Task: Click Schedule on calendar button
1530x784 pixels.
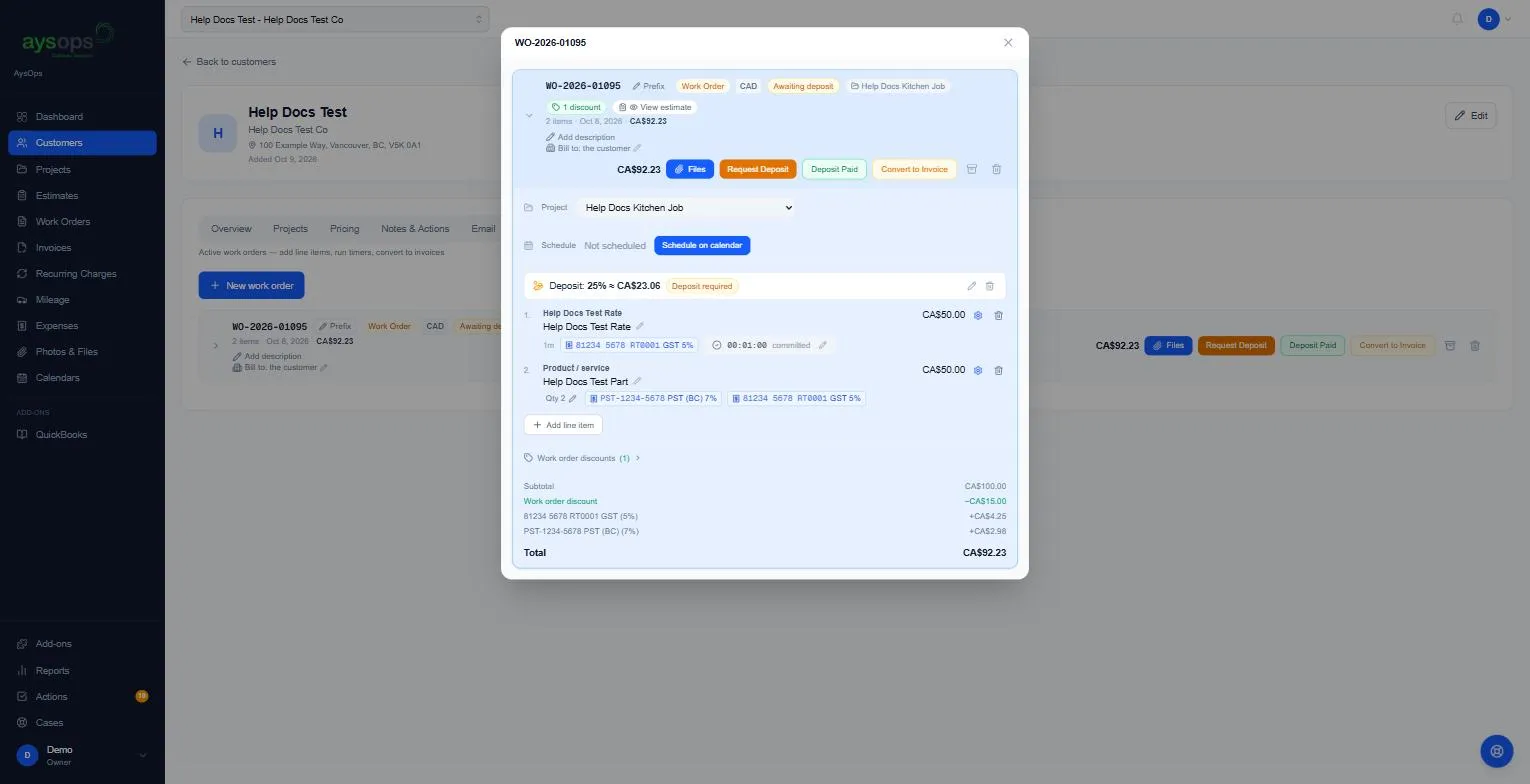Action: pyautogui.click(x=702, y=245)
